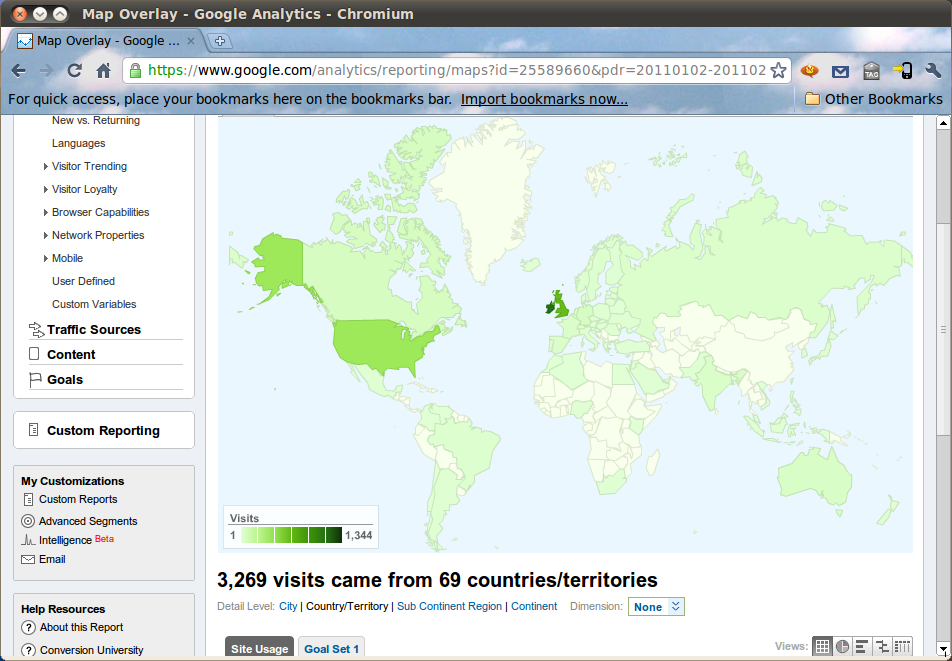Click the darkest green Visits legend swatch
952x661 pixels.
tap(334, 535)
